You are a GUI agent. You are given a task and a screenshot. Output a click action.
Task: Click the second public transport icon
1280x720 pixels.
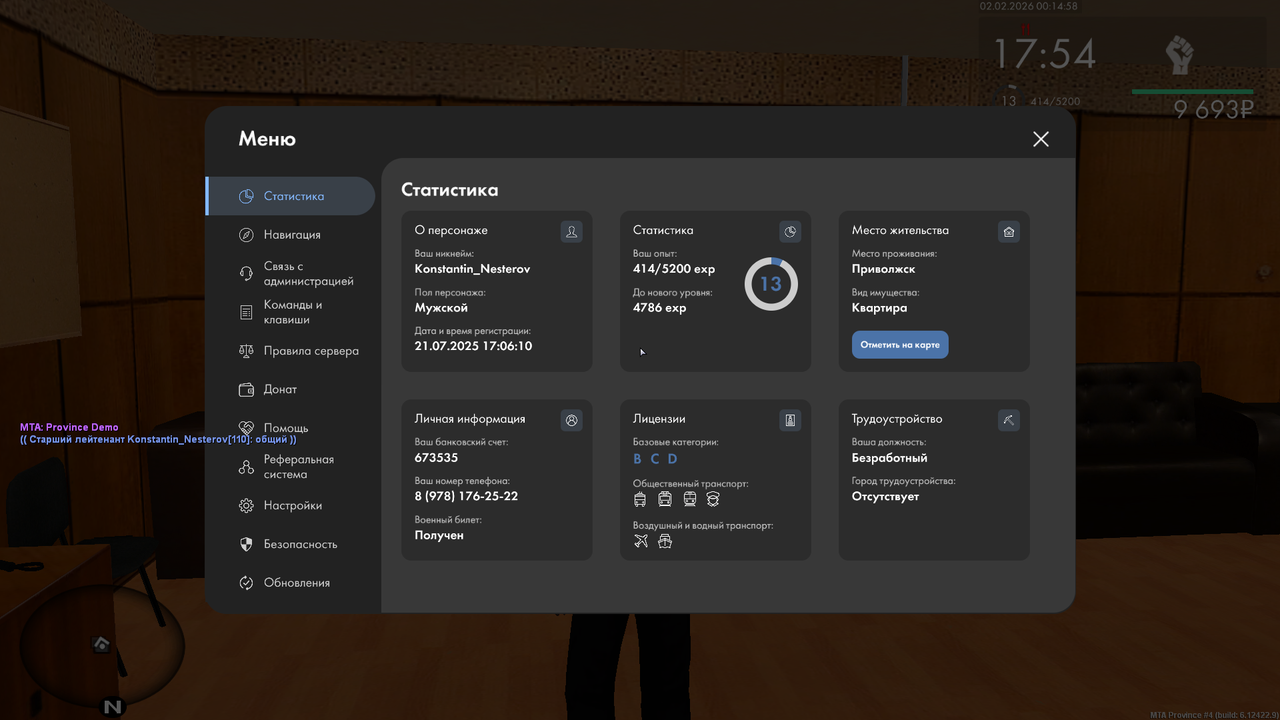point(665,499)
